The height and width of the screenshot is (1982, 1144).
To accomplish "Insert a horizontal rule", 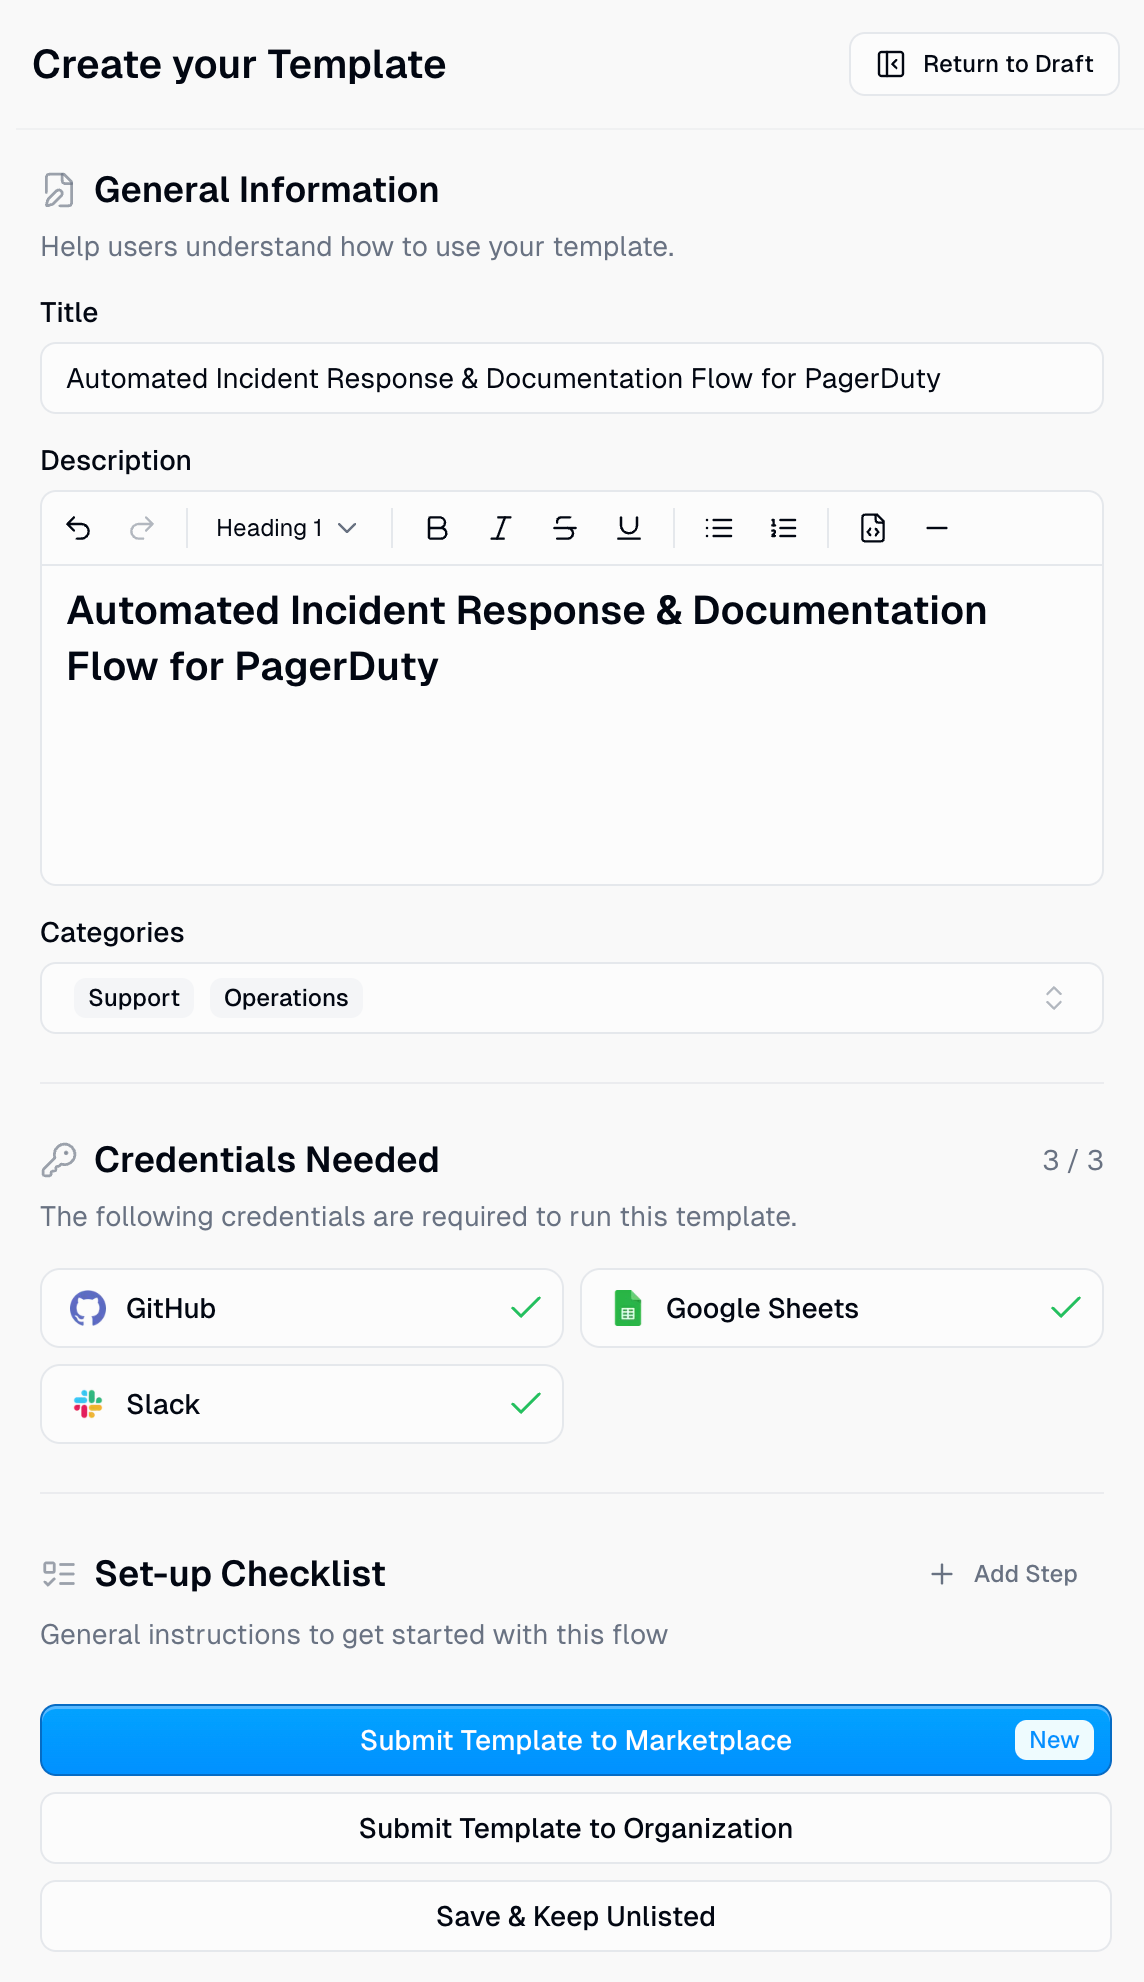I will tap(937, 528).
